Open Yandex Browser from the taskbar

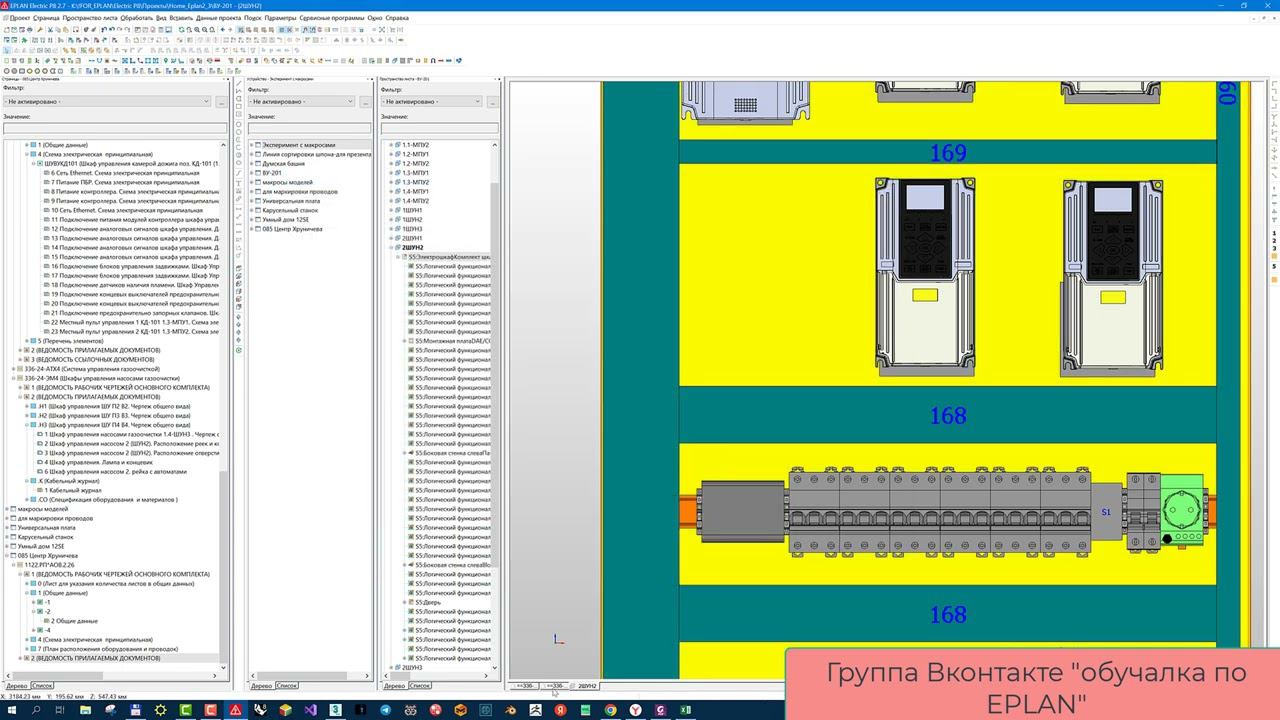635,710
